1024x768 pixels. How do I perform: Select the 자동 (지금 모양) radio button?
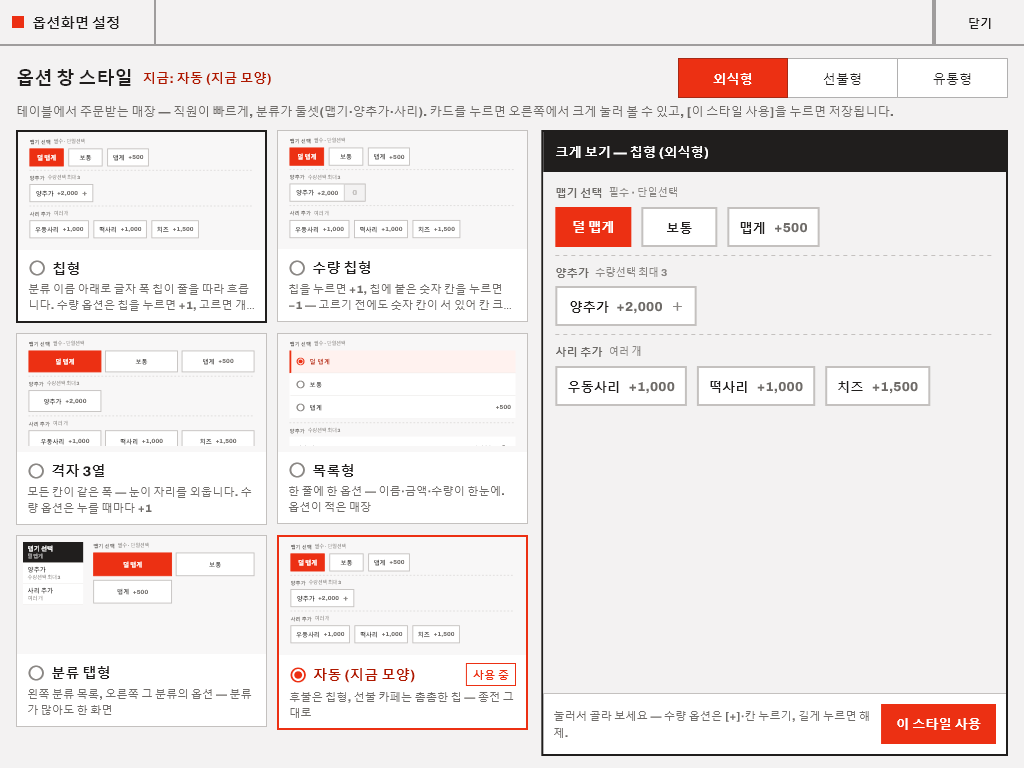tap(298, 675)
